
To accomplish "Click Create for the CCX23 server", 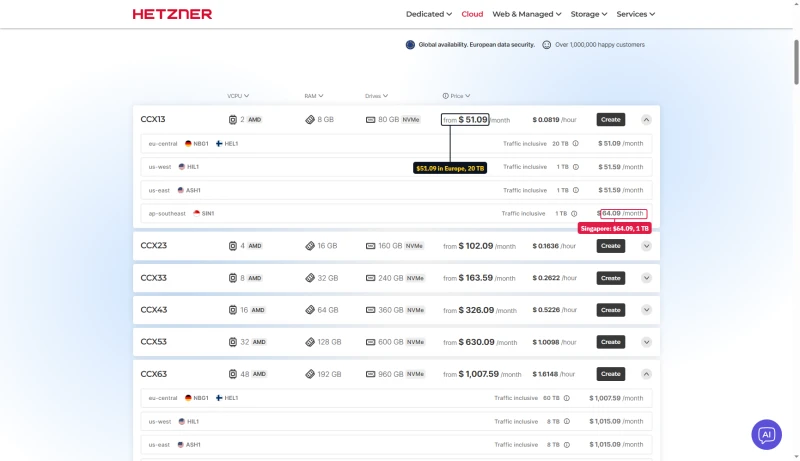I will pos(611,246).
